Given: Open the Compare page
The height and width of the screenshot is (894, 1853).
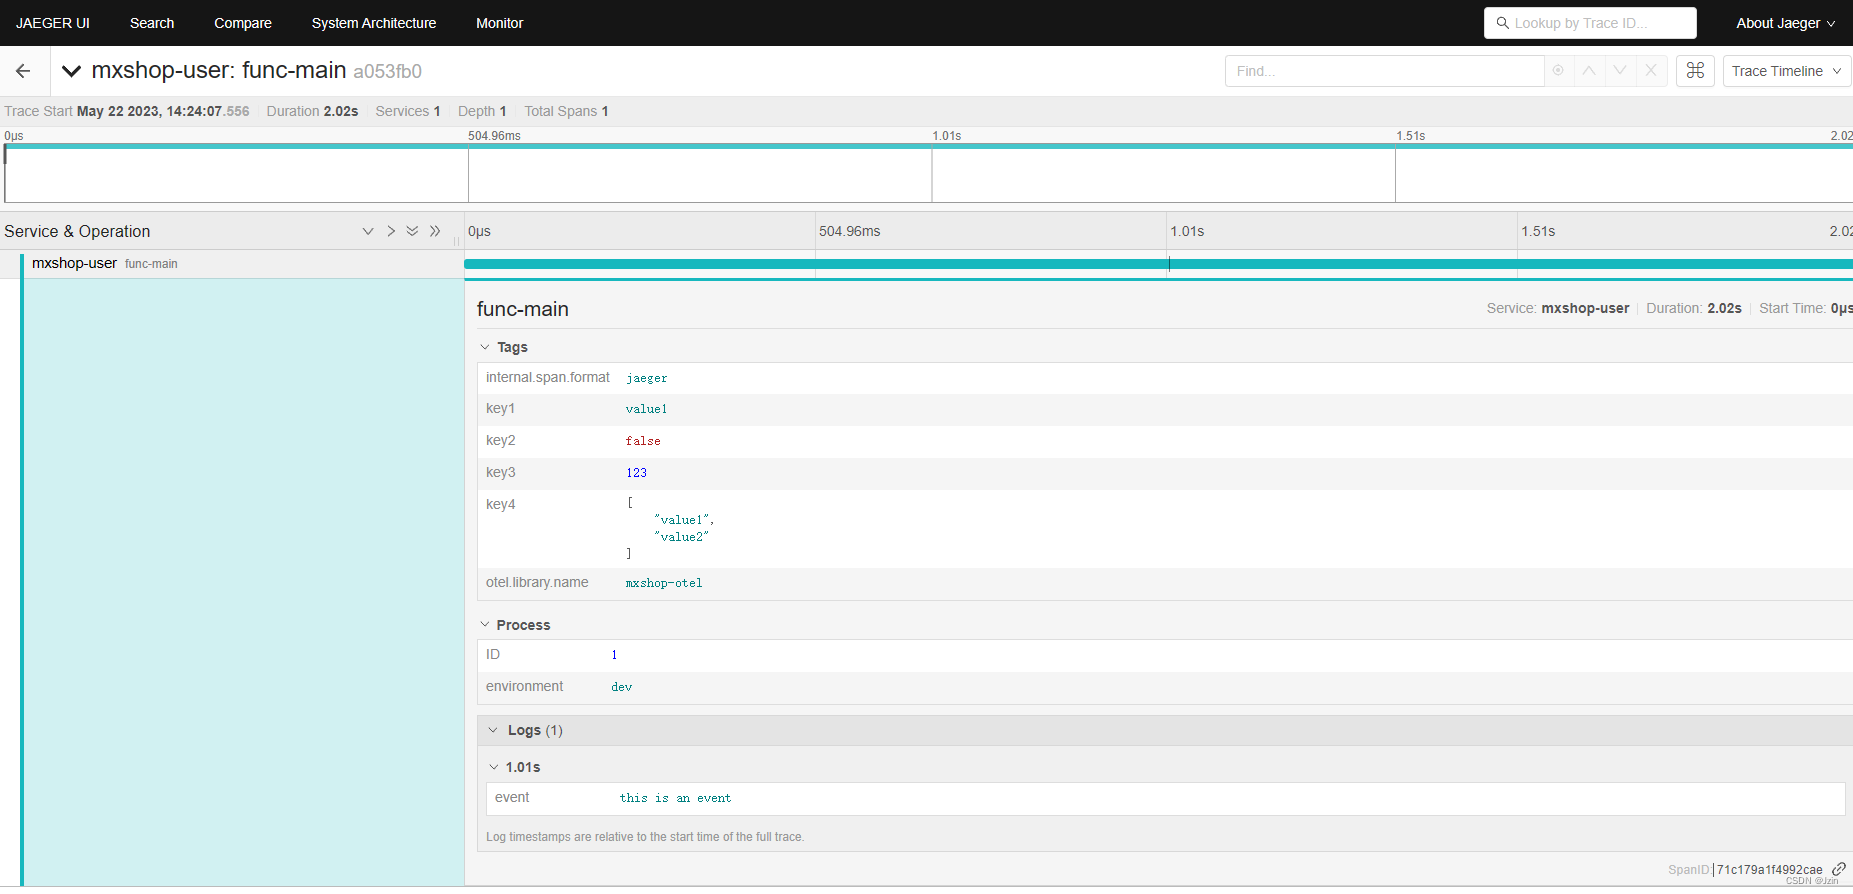Looking at the screenshot, I should point(243,23).
